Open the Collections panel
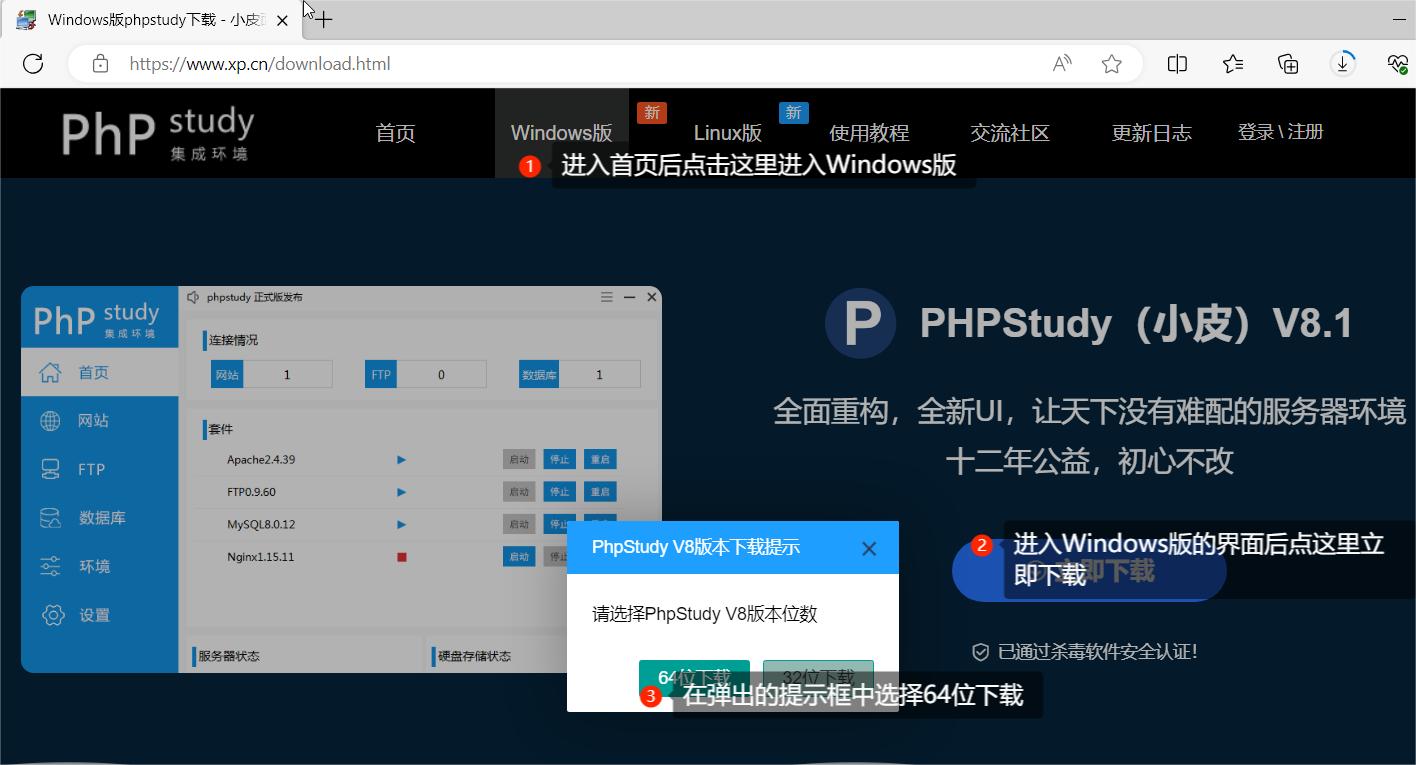Screen dimensions: 1416x765 pyautogui.click(x=1288, y=63)
